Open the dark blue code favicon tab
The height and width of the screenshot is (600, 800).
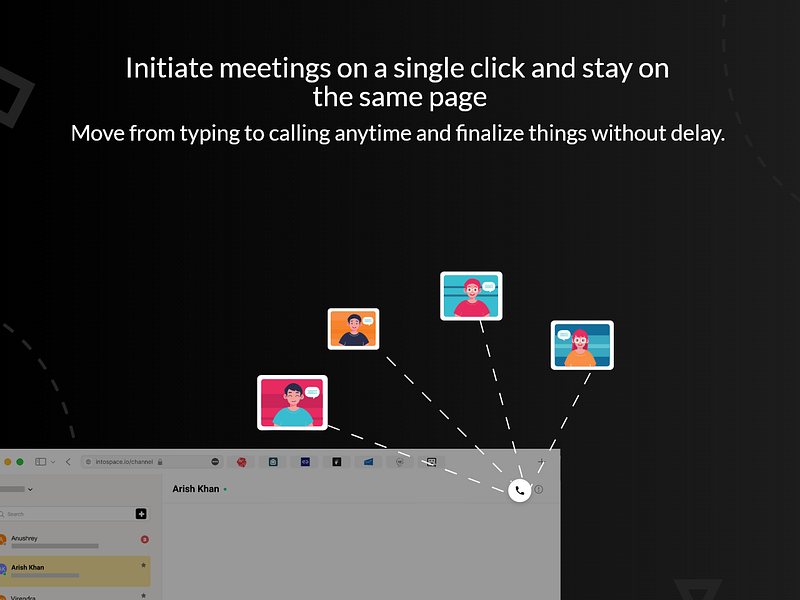305,462
